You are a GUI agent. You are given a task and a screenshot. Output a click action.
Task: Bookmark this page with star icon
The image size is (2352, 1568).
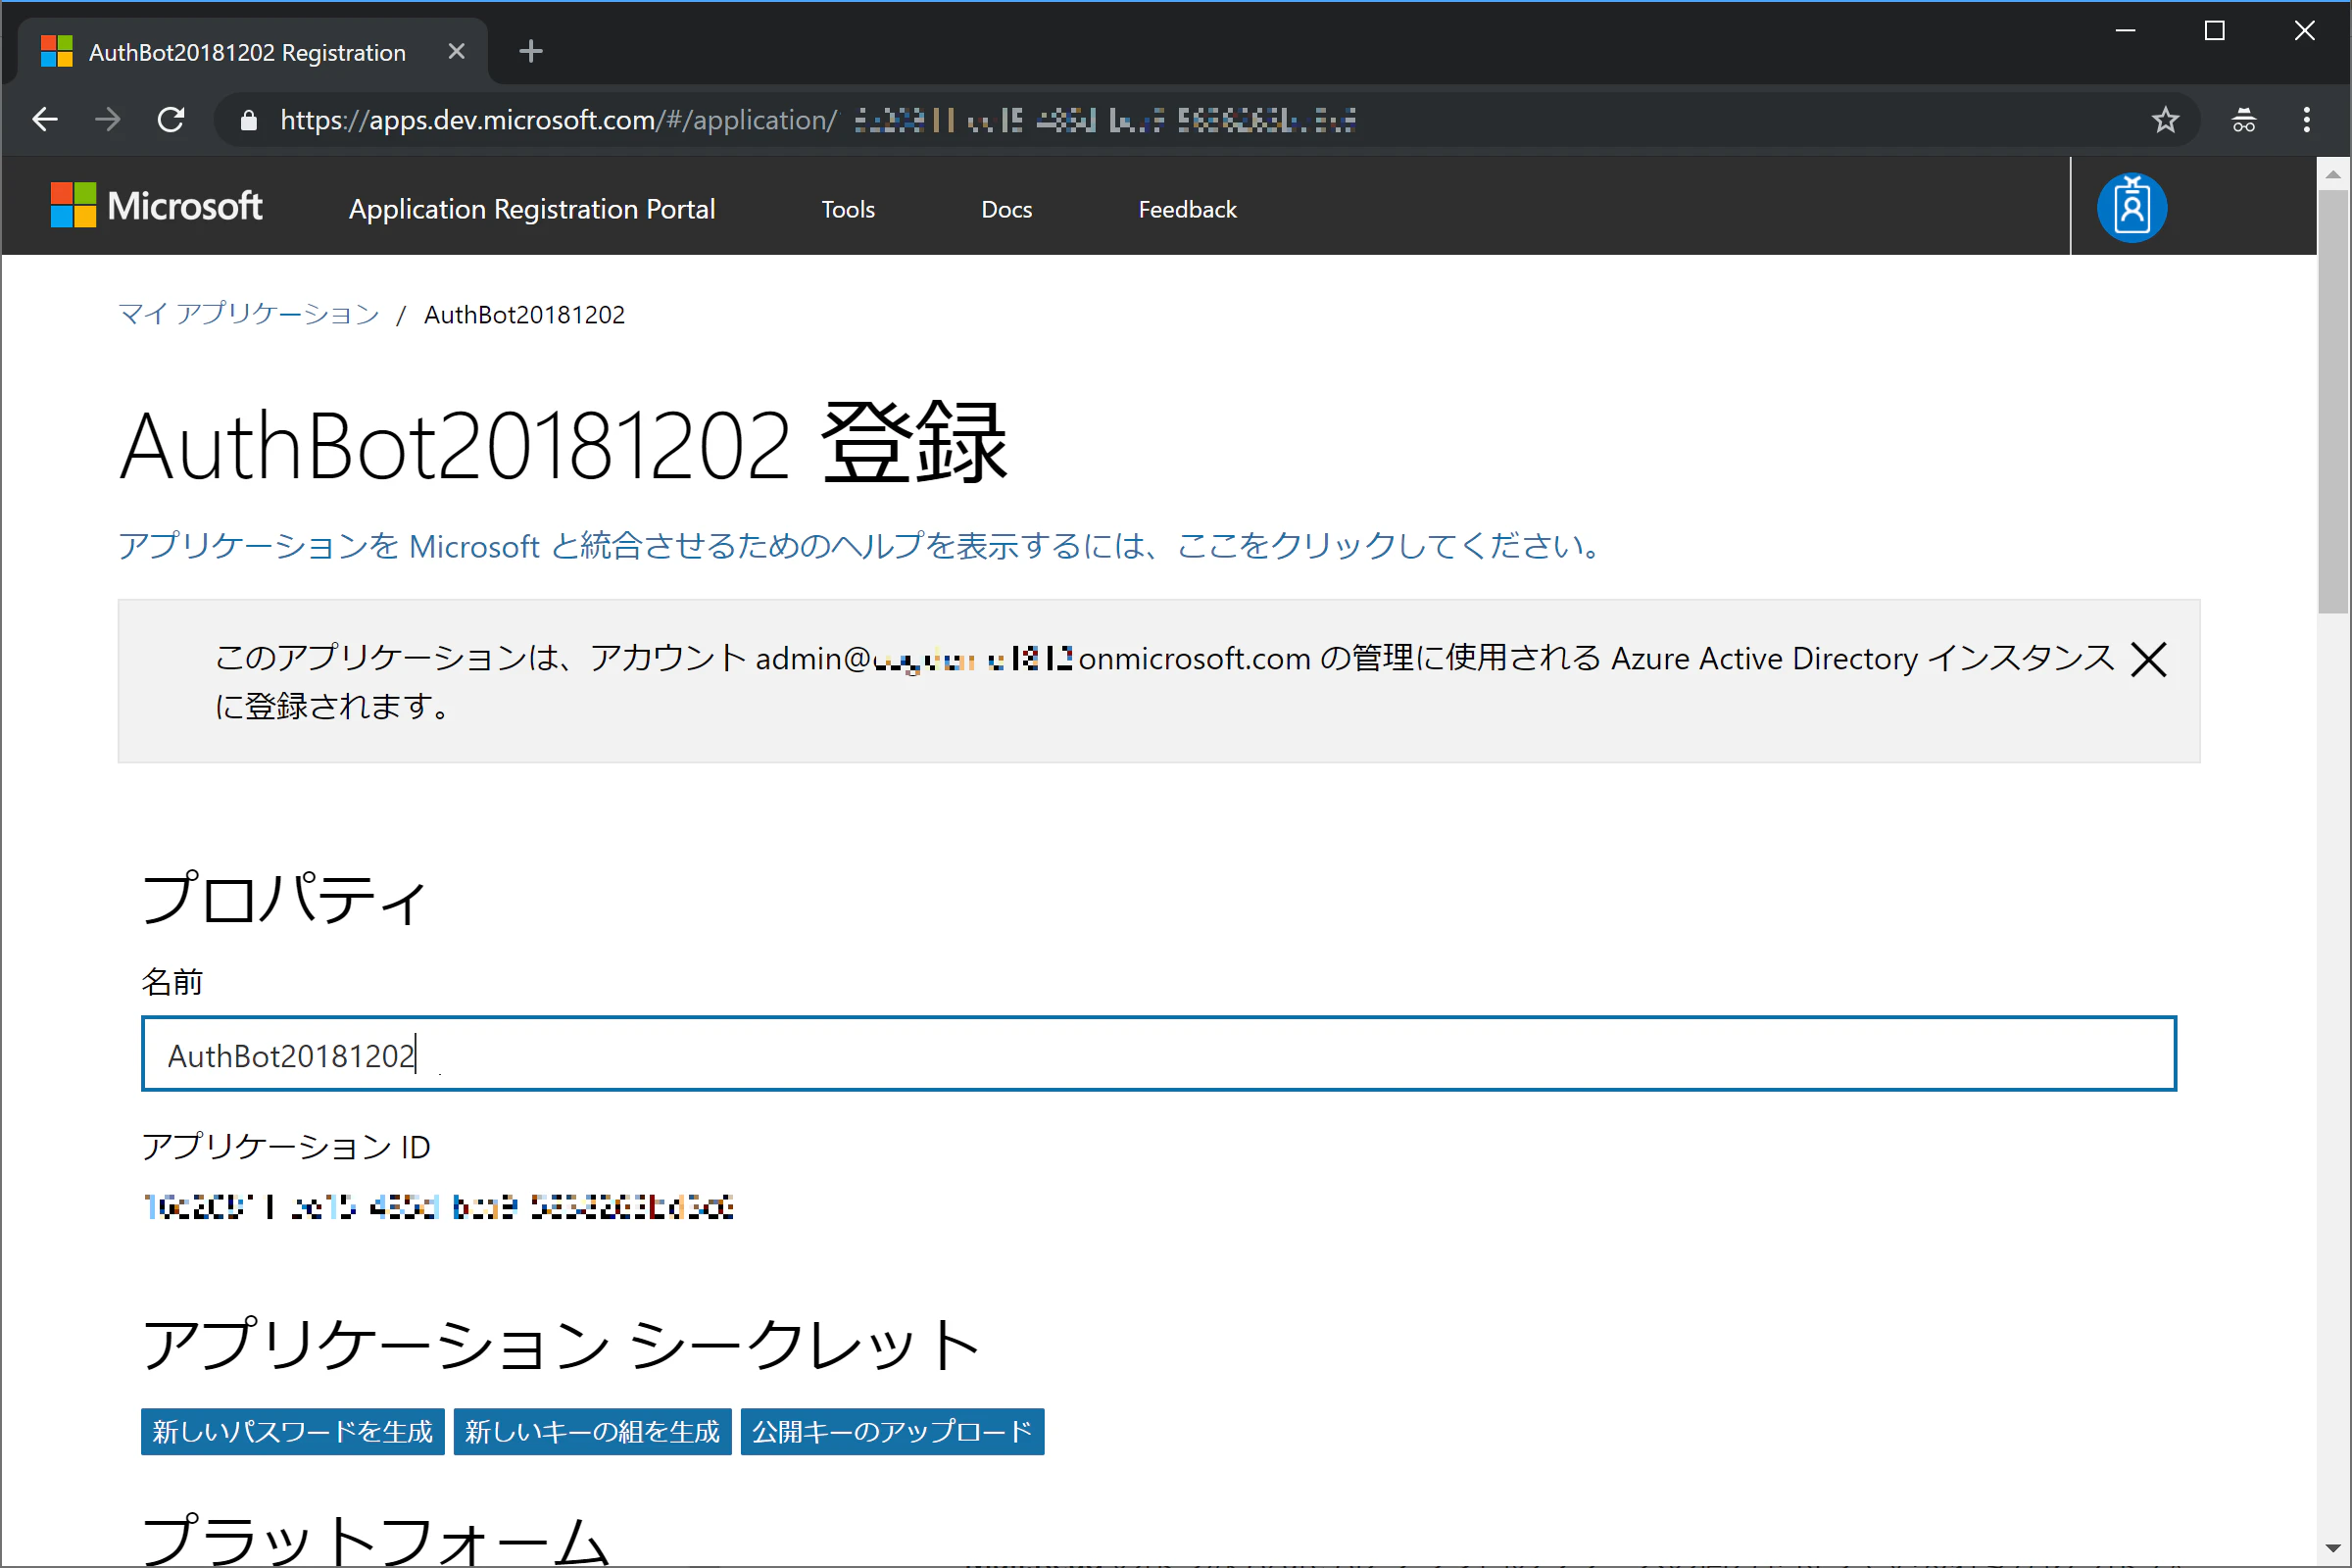(x=2165, y=120)
